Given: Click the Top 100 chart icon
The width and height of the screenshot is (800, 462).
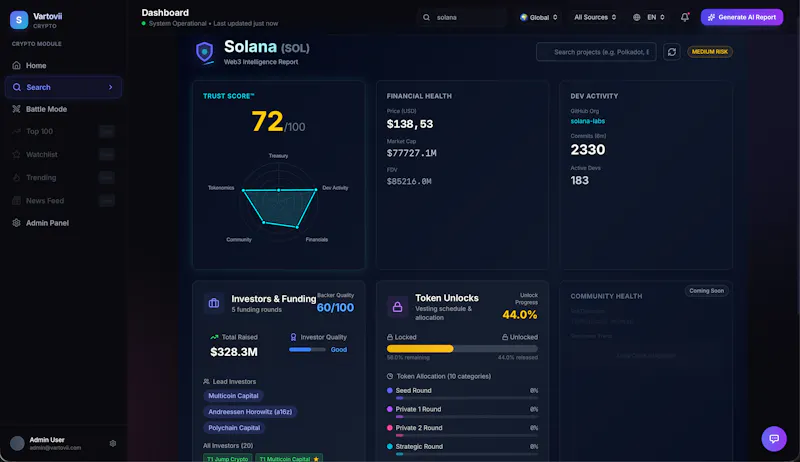Looking at the screenshot, I should coord(16,132).
